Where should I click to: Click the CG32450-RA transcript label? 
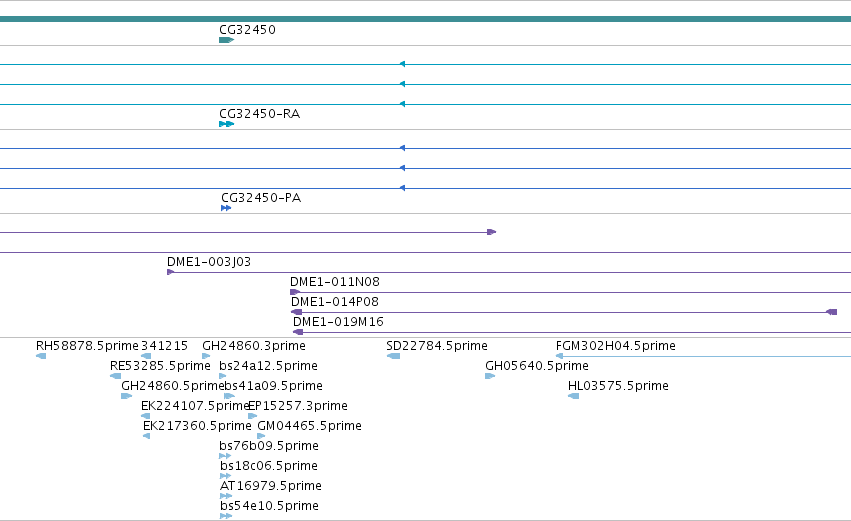pyautogui.click(x=259, y=114)
